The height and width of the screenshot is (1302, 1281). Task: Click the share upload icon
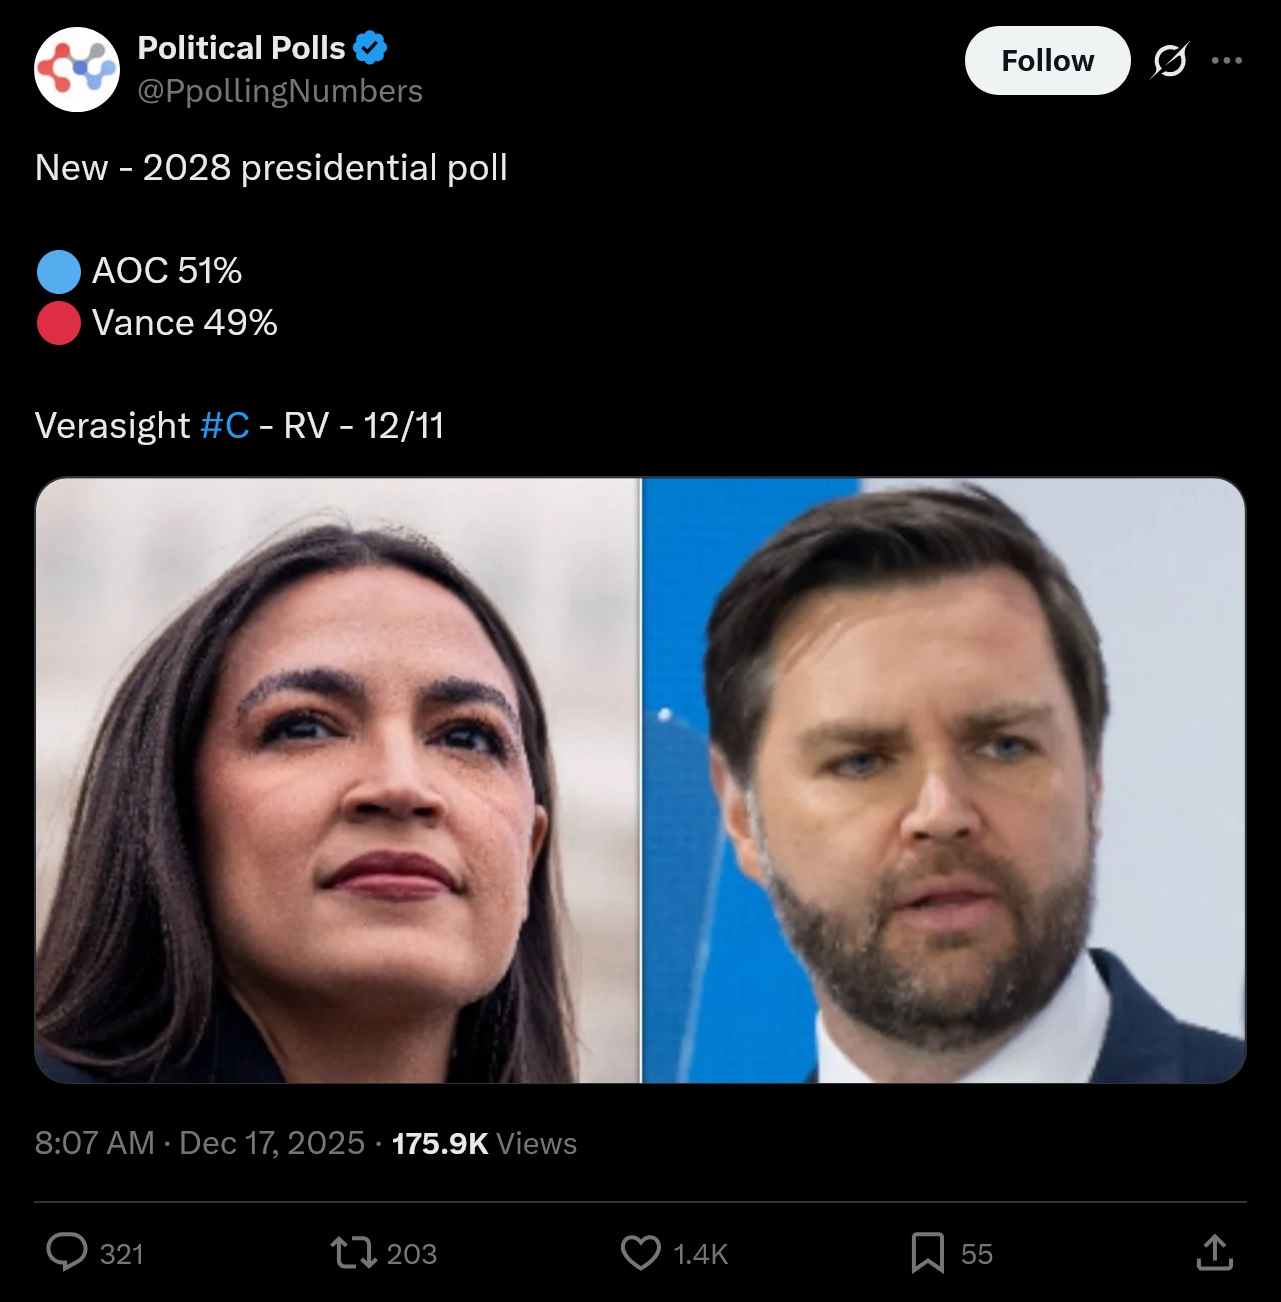click(x=1214, y=1252)
